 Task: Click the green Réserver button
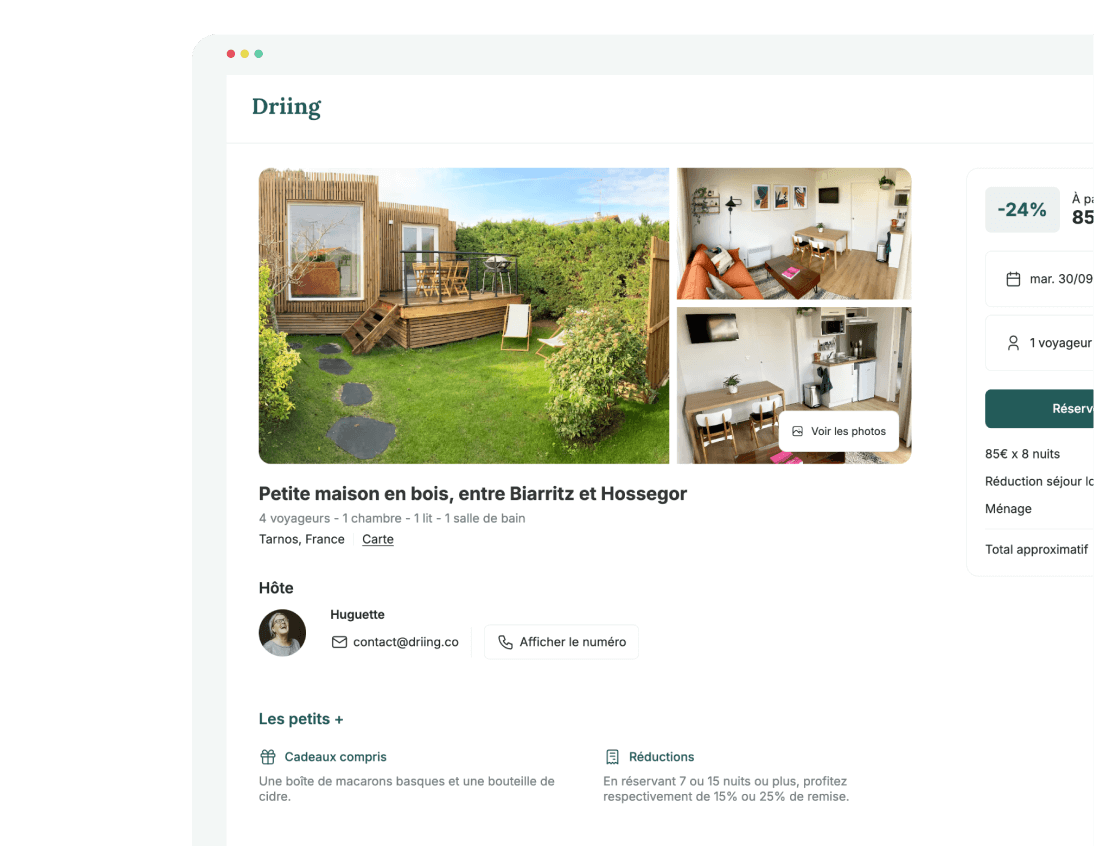(x=1040, y=409)
